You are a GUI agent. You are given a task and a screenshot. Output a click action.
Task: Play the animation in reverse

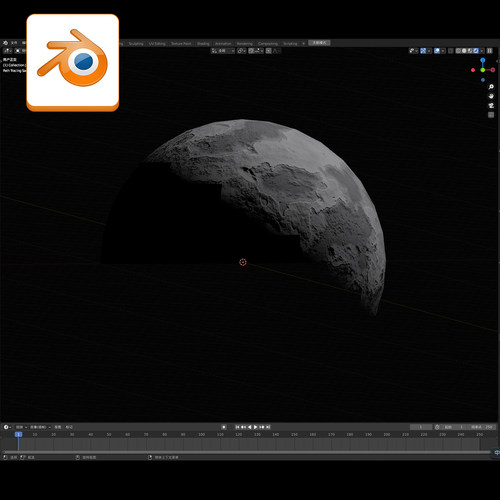[x=250, y=427]
